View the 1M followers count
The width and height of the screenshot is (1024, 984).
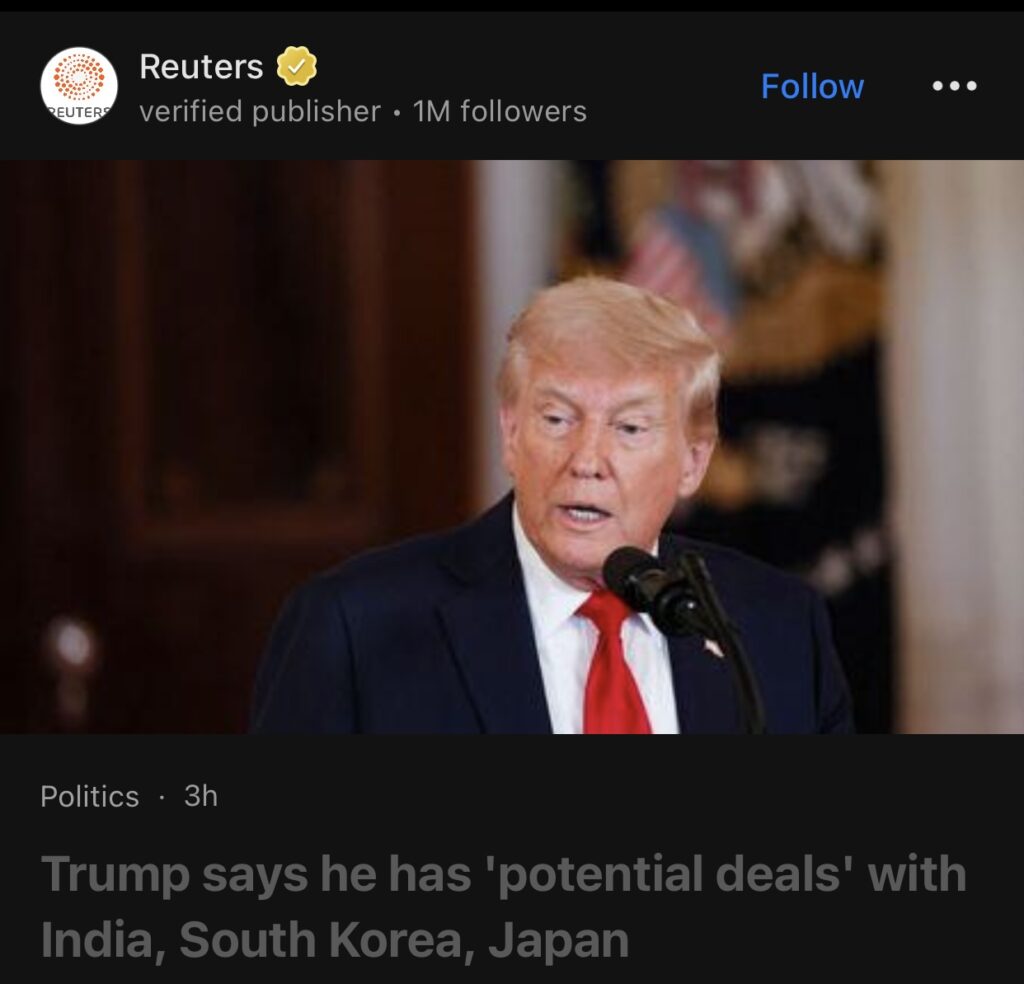pos(500,111)
